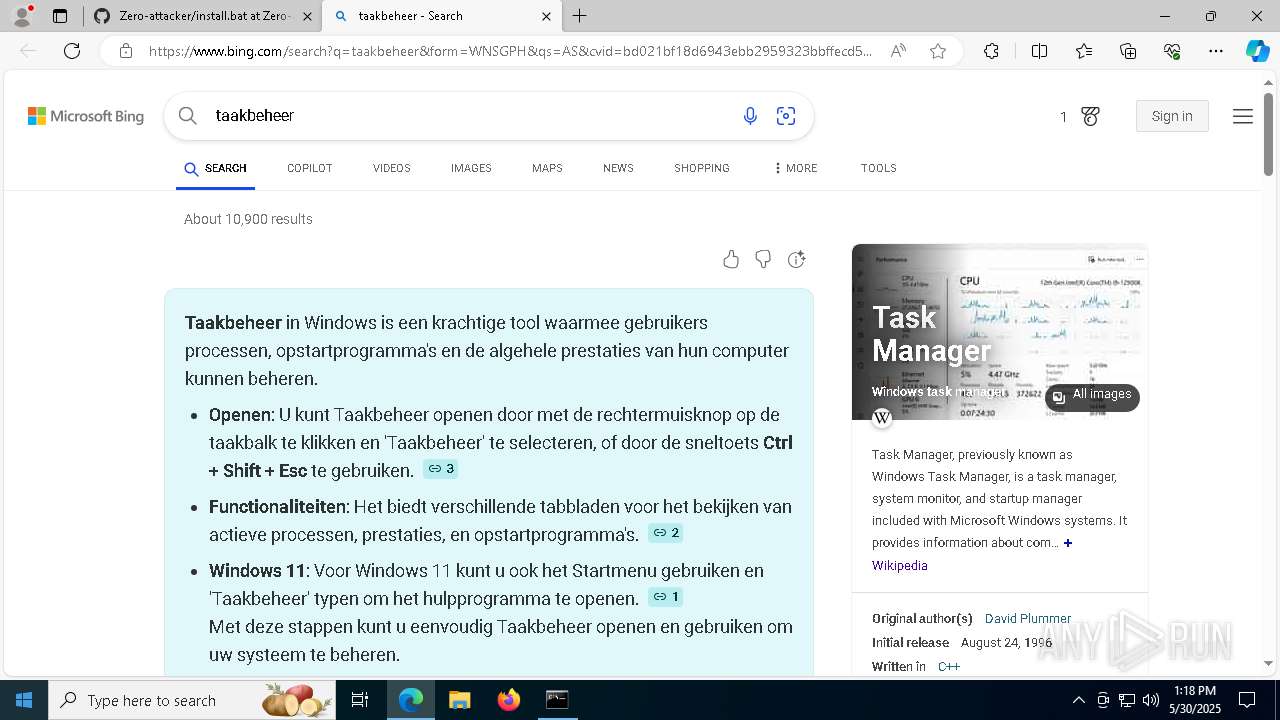Launch Firefox from taskbar
Image resolution: width=1280 pixels, height=720 pixels.
(x=509, y=700)
